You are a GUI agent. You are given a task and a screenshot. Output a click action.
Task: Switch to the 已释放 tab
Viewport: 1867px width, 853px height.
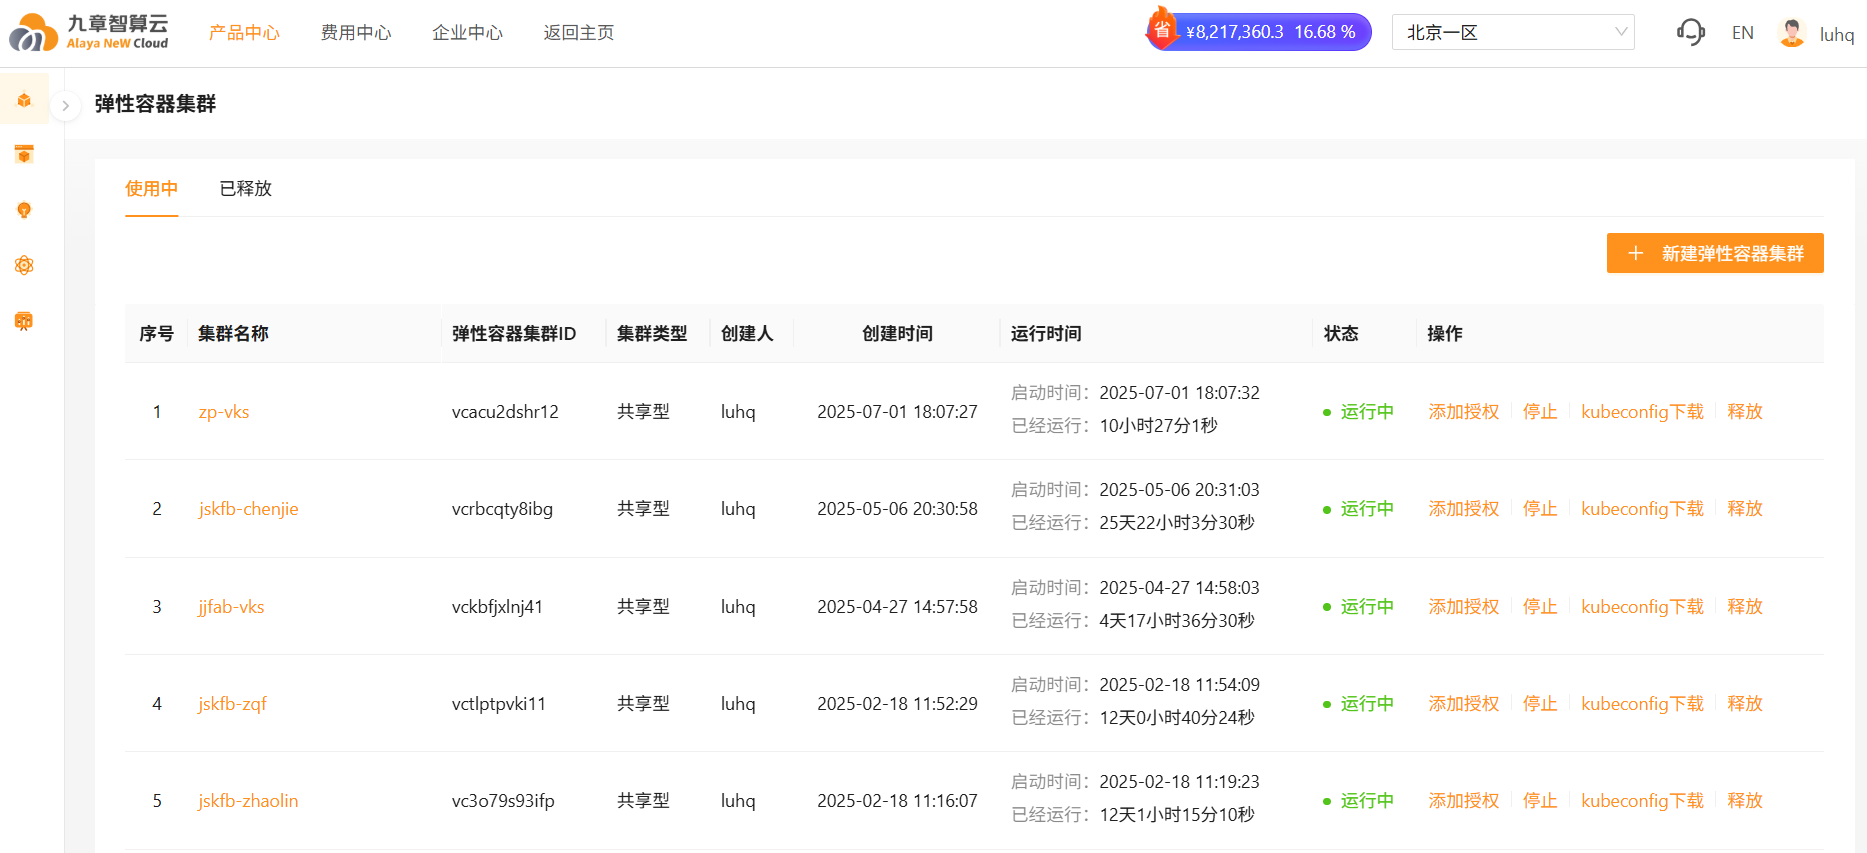(246, 188)
